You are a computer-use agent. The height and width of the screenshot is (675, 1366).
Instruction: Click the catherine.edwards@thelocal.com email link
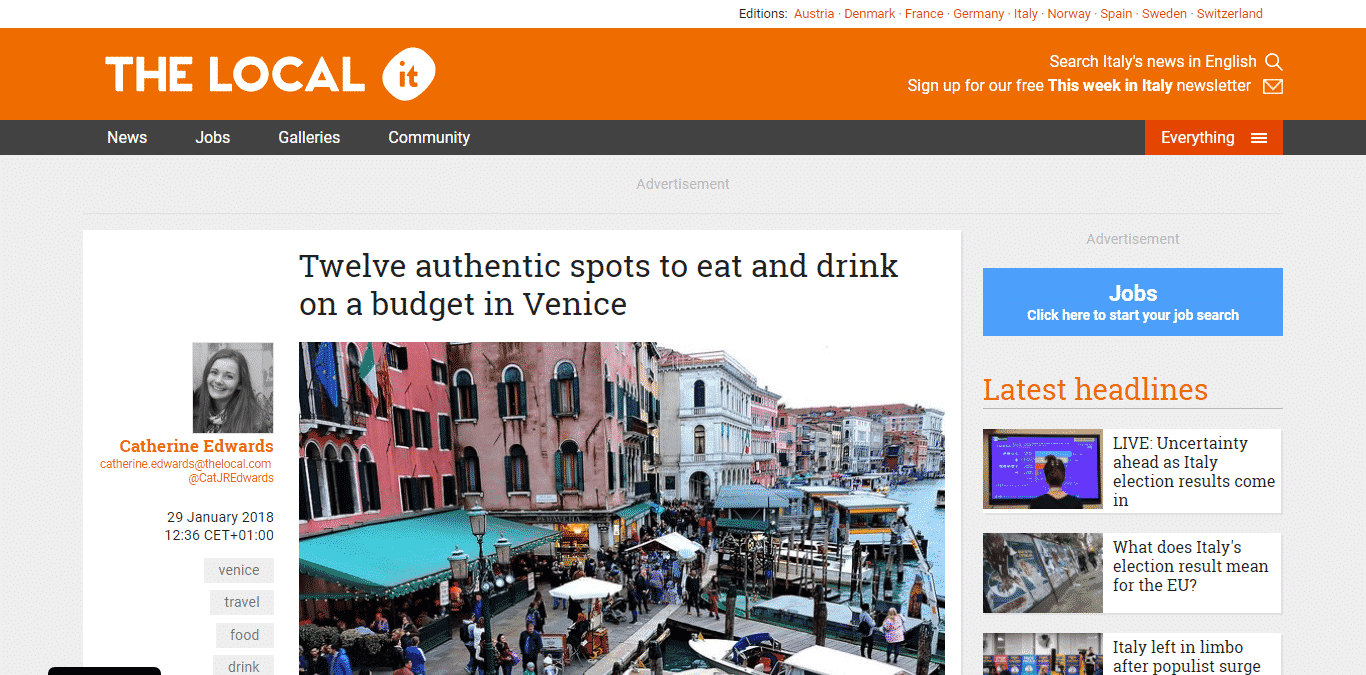[186, 464]
